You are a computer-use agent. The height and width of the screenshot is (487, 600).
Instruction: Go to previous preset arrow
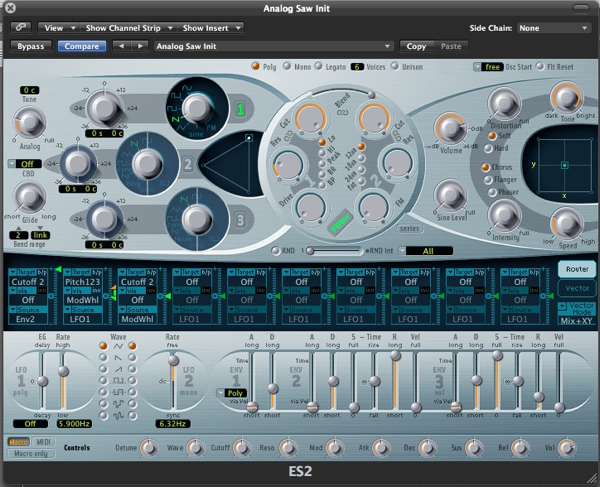pos(122,46)
